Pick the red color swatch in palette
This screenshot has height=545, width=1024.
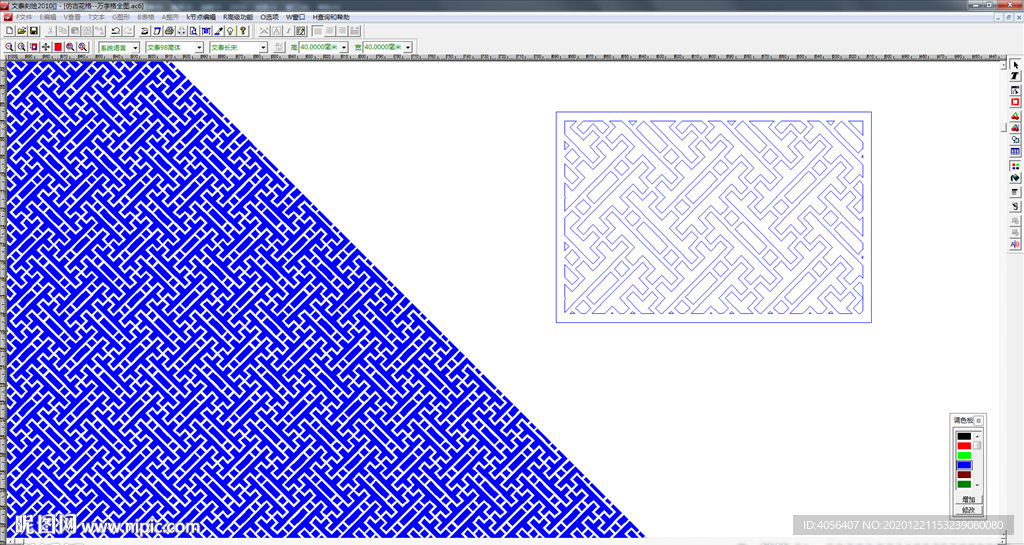[x=964, y=446]
